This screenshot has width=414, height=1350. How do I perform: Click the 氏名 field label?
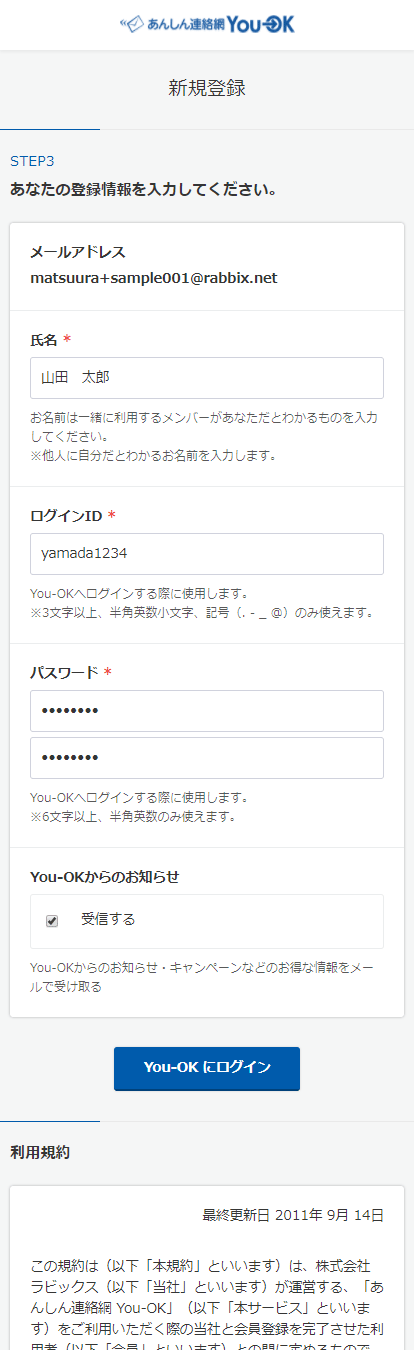(44, 340)
